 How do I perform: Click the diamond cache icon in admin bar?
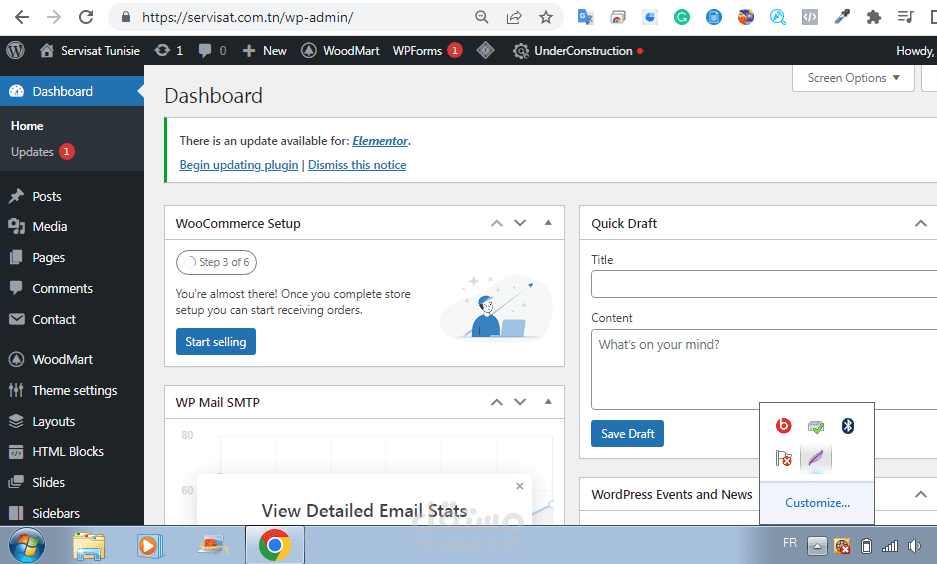coord(485,51)
